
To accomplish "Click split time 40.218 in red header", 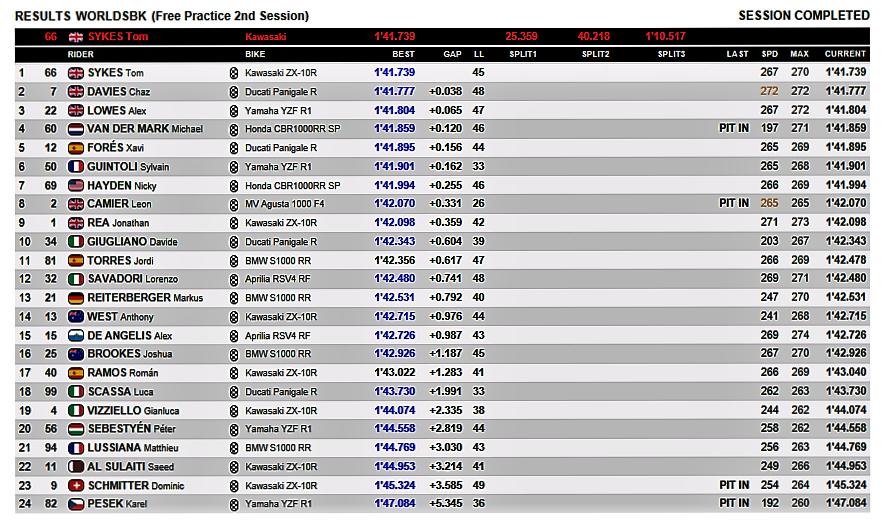I will 594,37.
